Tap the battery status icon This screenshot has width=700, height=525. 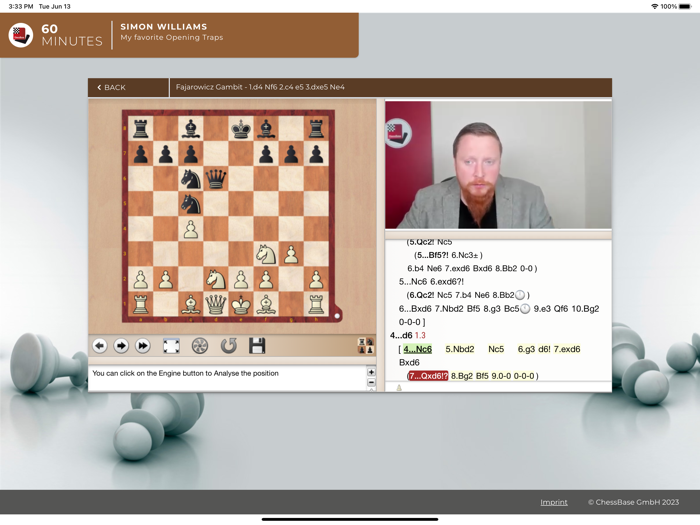685,6
